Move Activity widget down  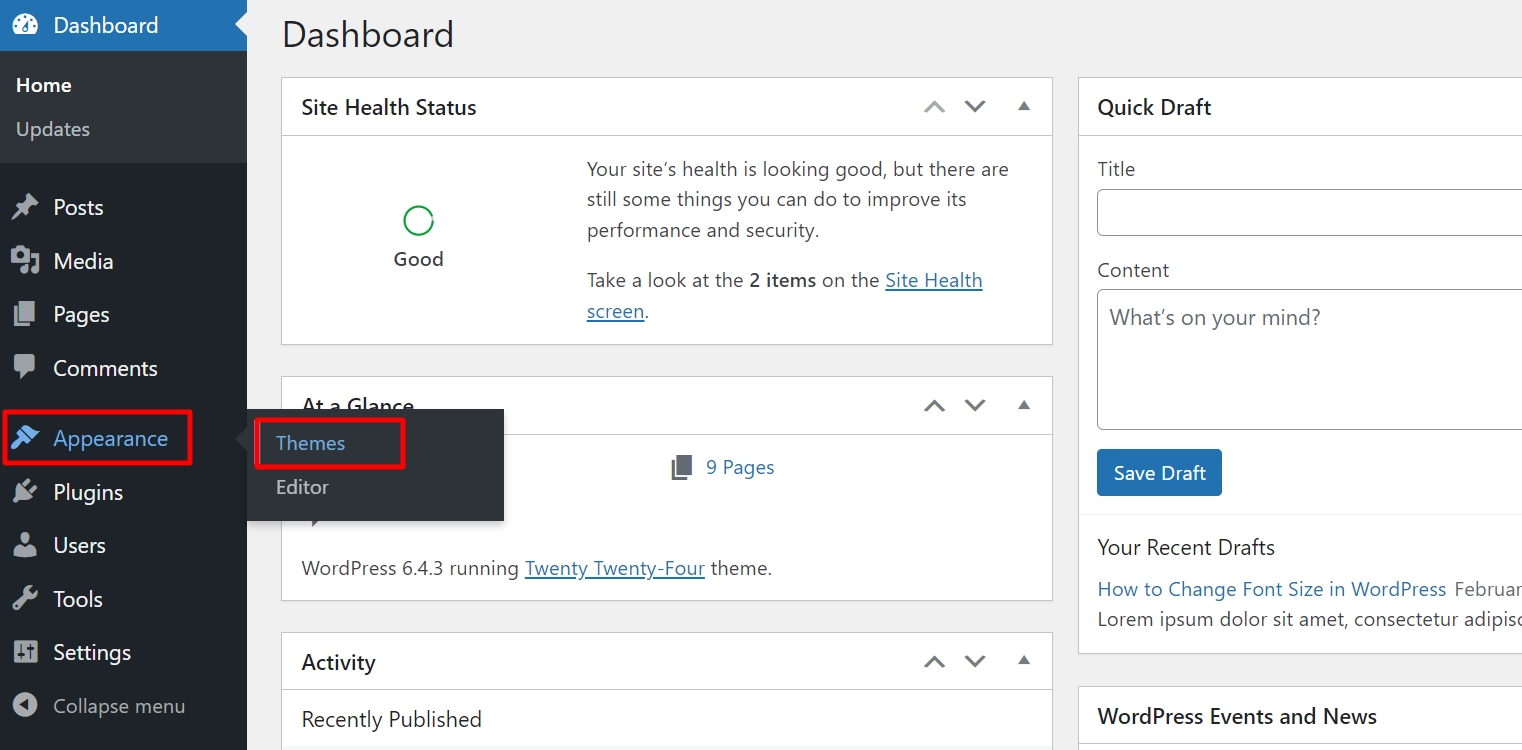pyautogui.click(x=975, y=661)
